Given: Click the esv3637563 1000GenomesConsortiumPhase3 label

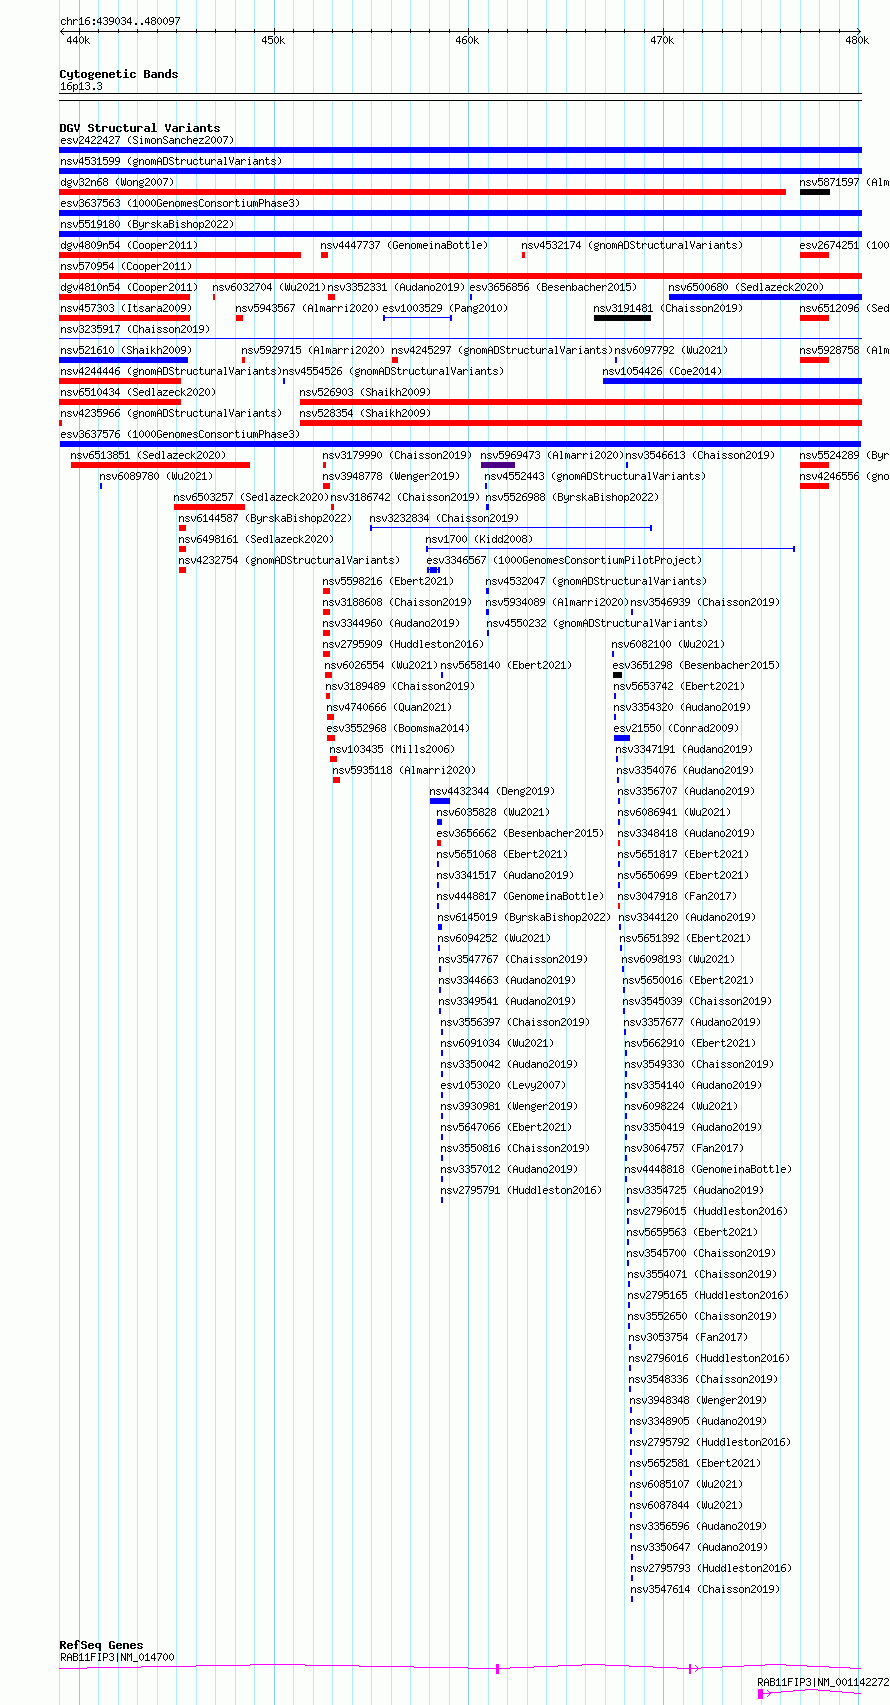Looking at the screenshot, I should 180,204.
